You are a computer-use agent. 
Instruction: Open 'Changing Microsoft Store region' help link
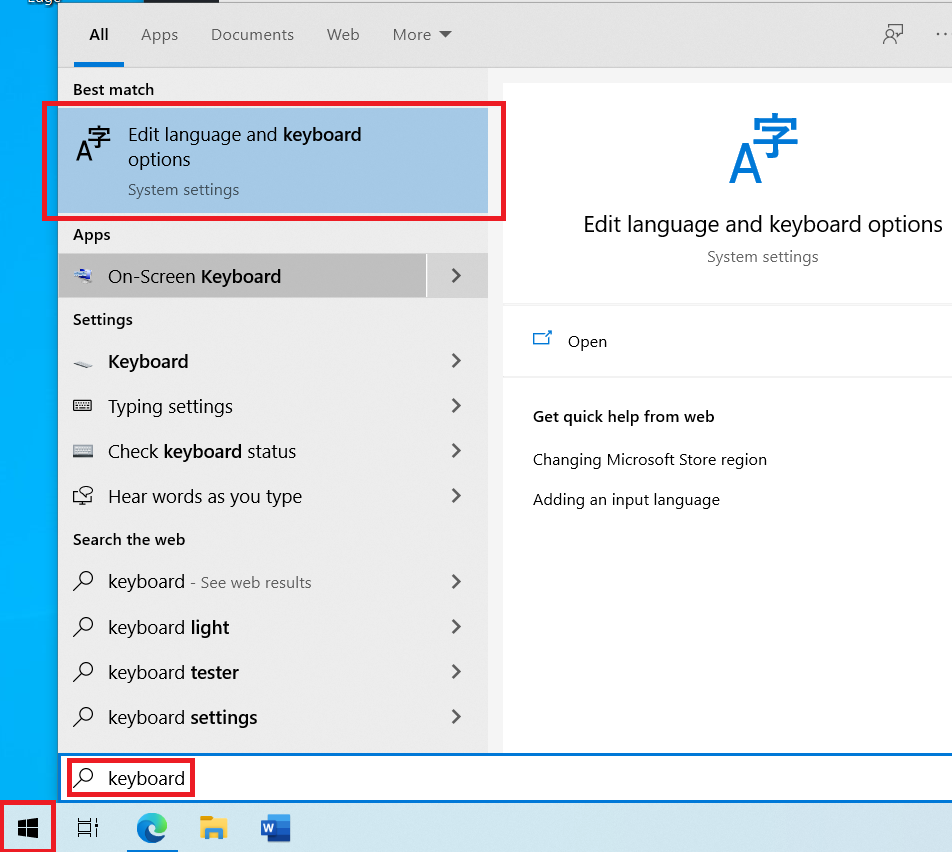(649, 460)
